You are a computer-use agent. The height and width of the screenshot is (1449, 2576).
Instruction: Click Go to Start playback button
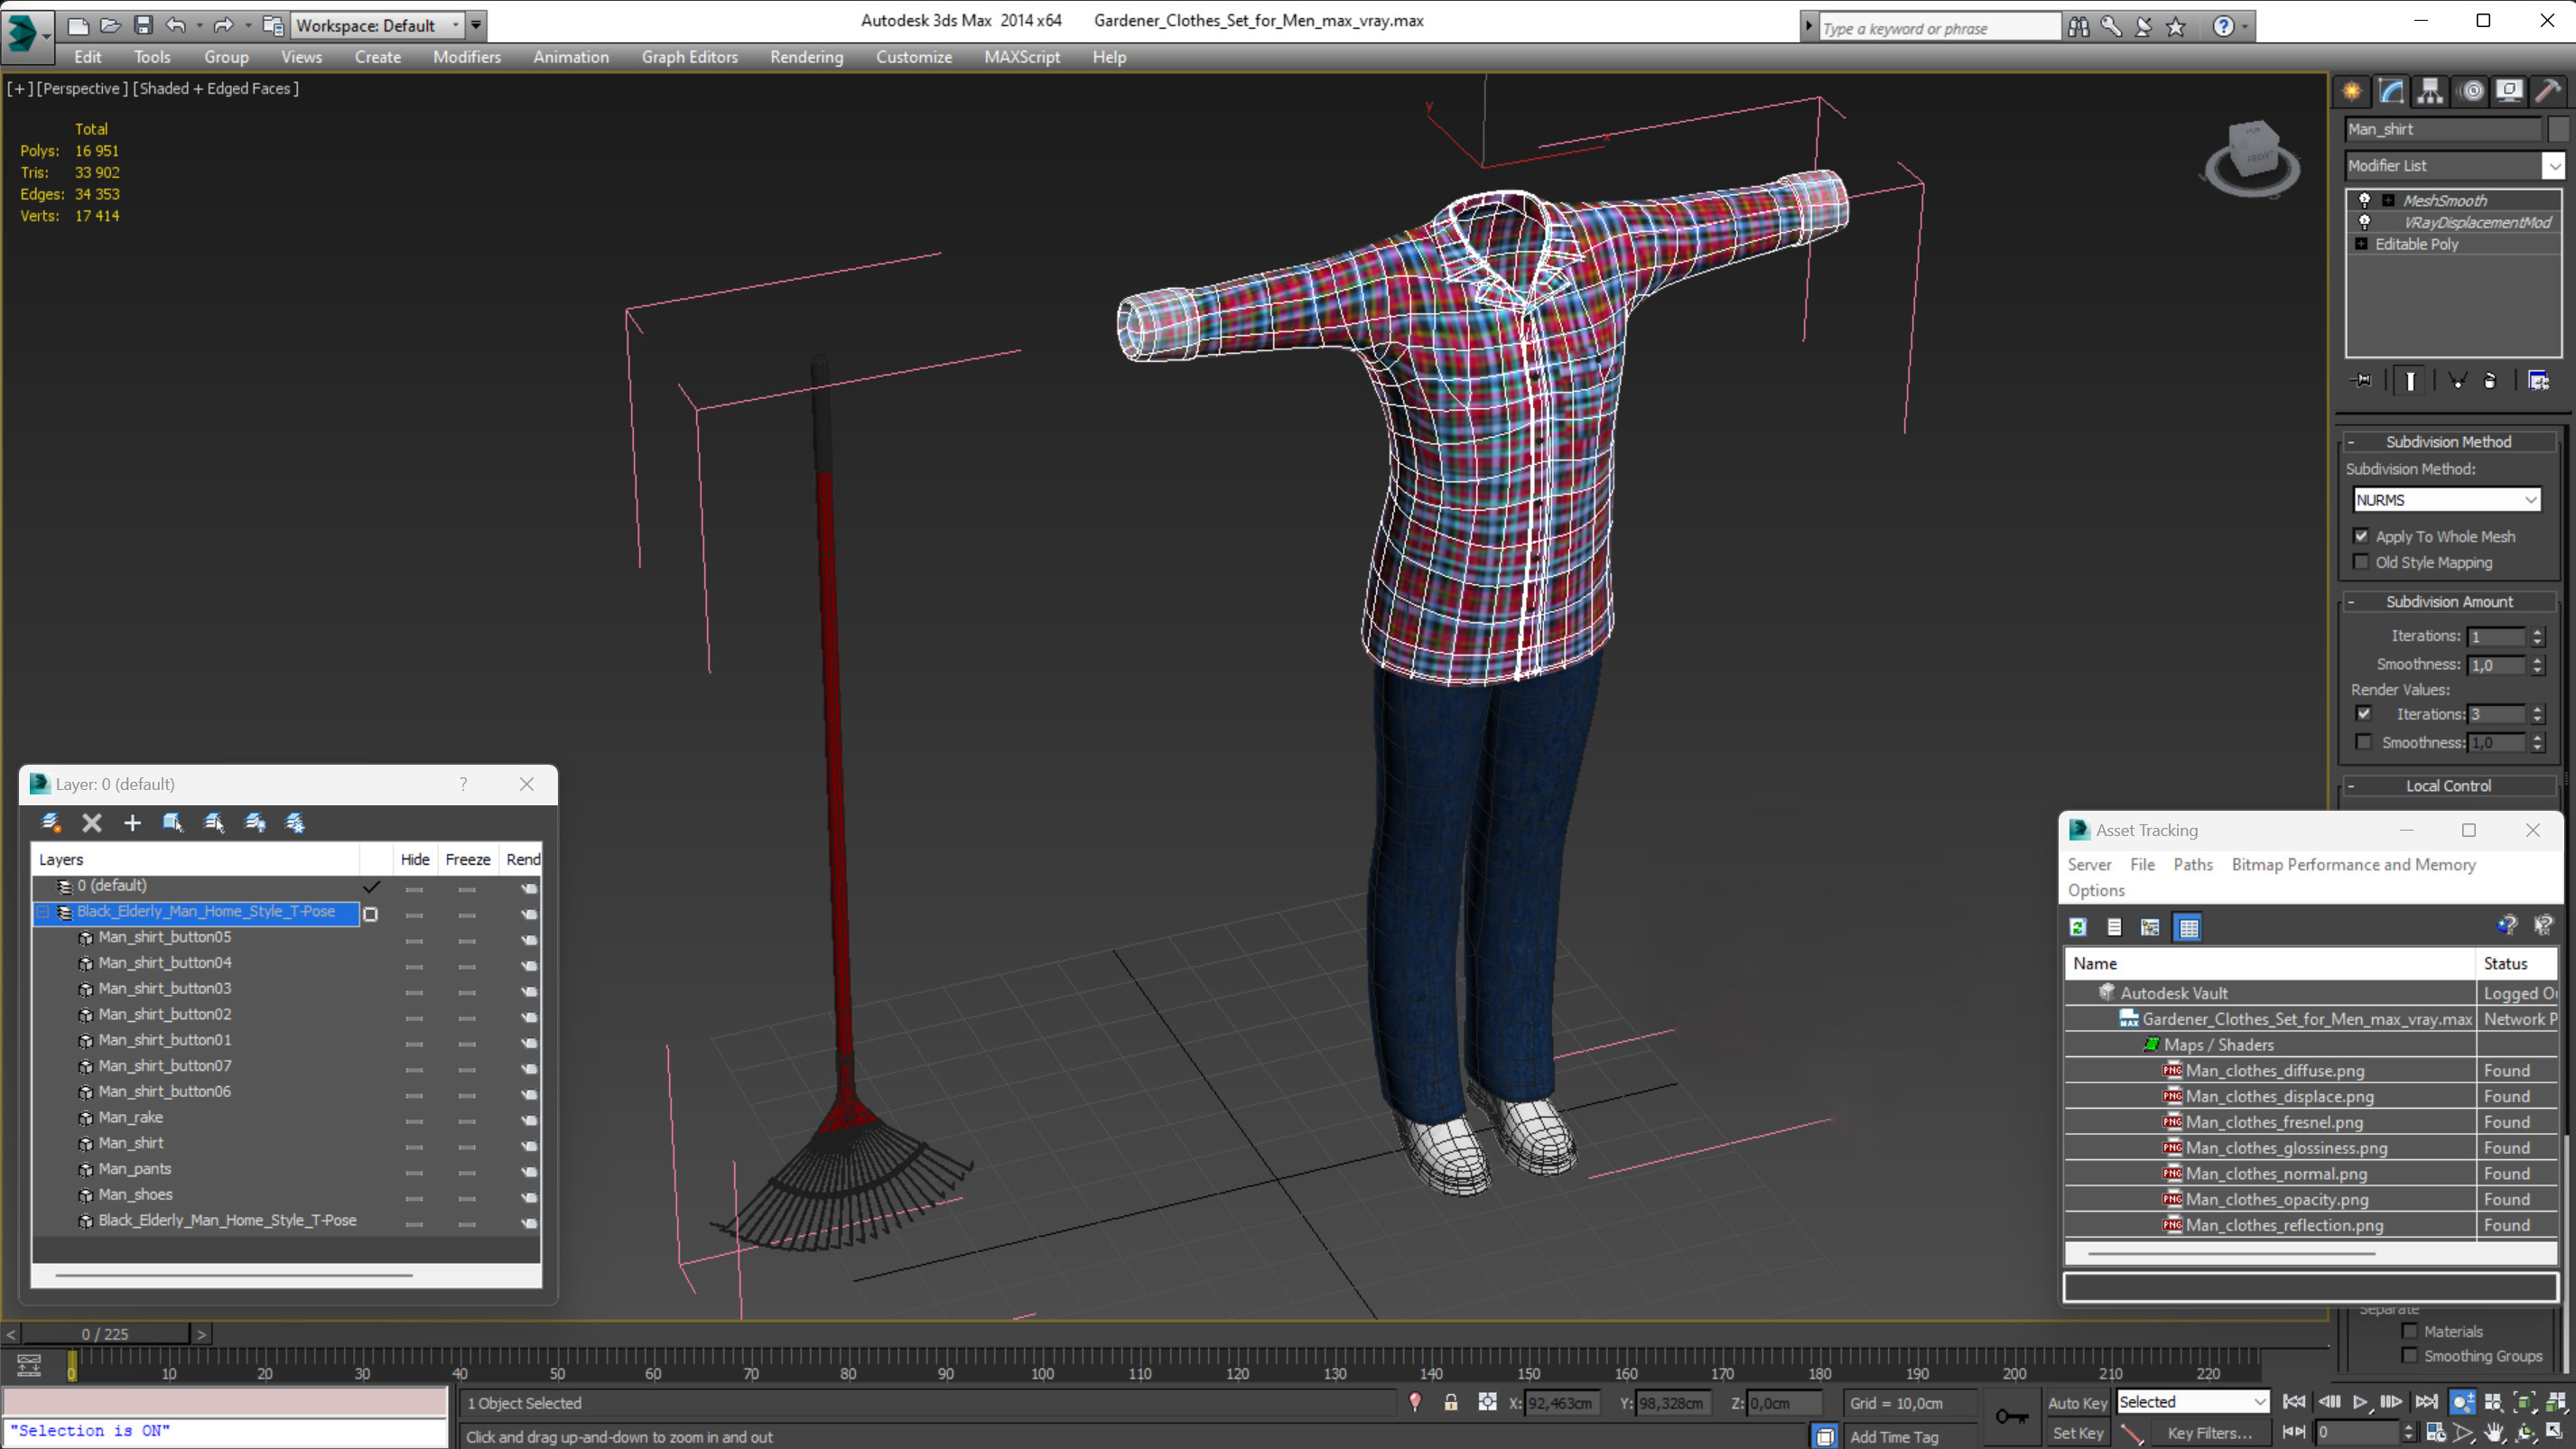pos(2295,1402)
